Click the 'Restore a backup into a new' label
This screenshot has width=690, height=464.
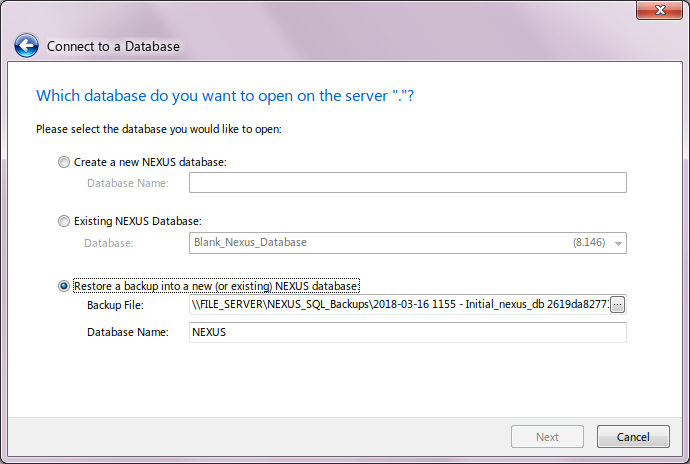click(x=216, y=286)
